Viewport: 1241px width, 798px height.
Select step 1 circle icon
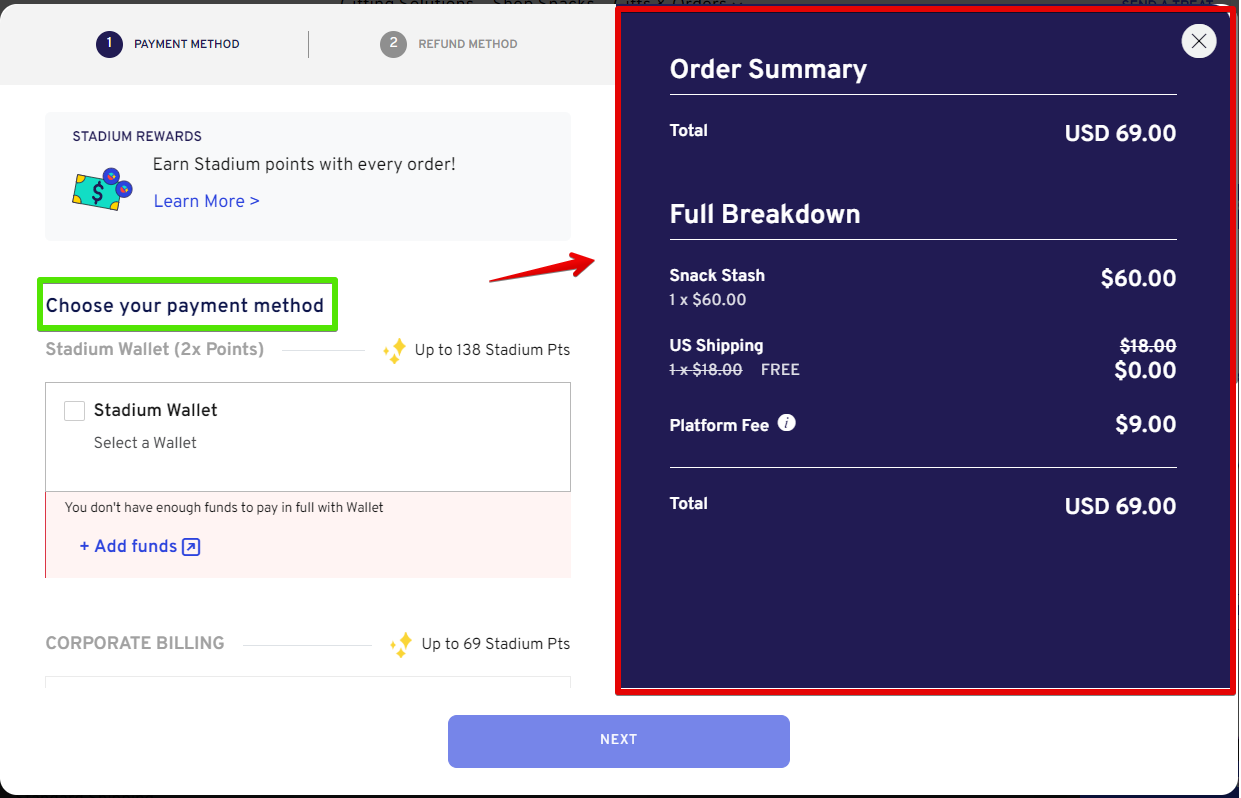109,44
